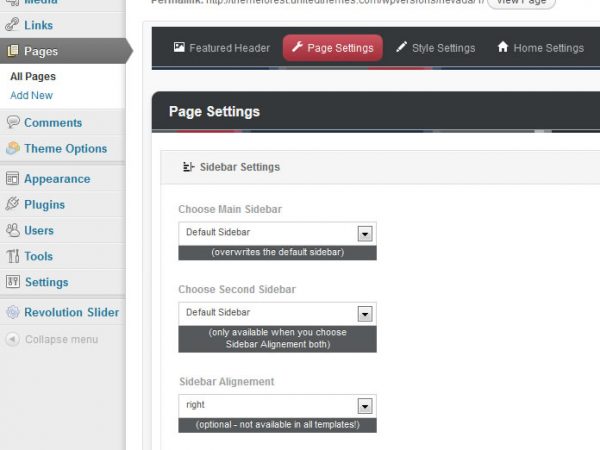Open the Choose Second Sidebar dropdown
Screen dimensions: 600x450
click(365, 313)
